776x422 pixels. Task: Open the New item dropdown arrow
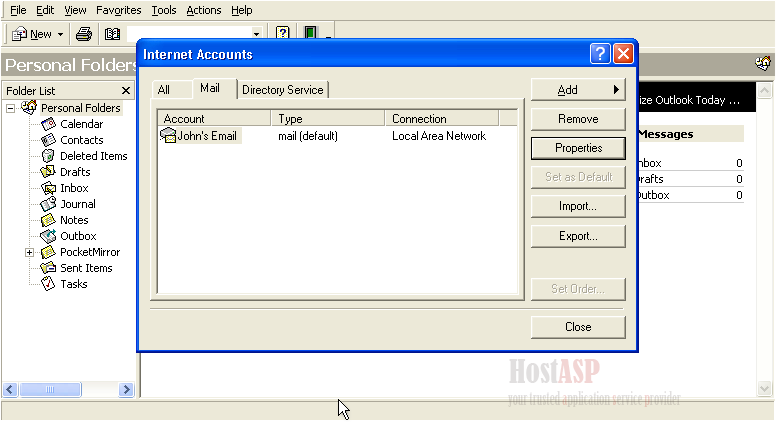(x=60, y=34)
